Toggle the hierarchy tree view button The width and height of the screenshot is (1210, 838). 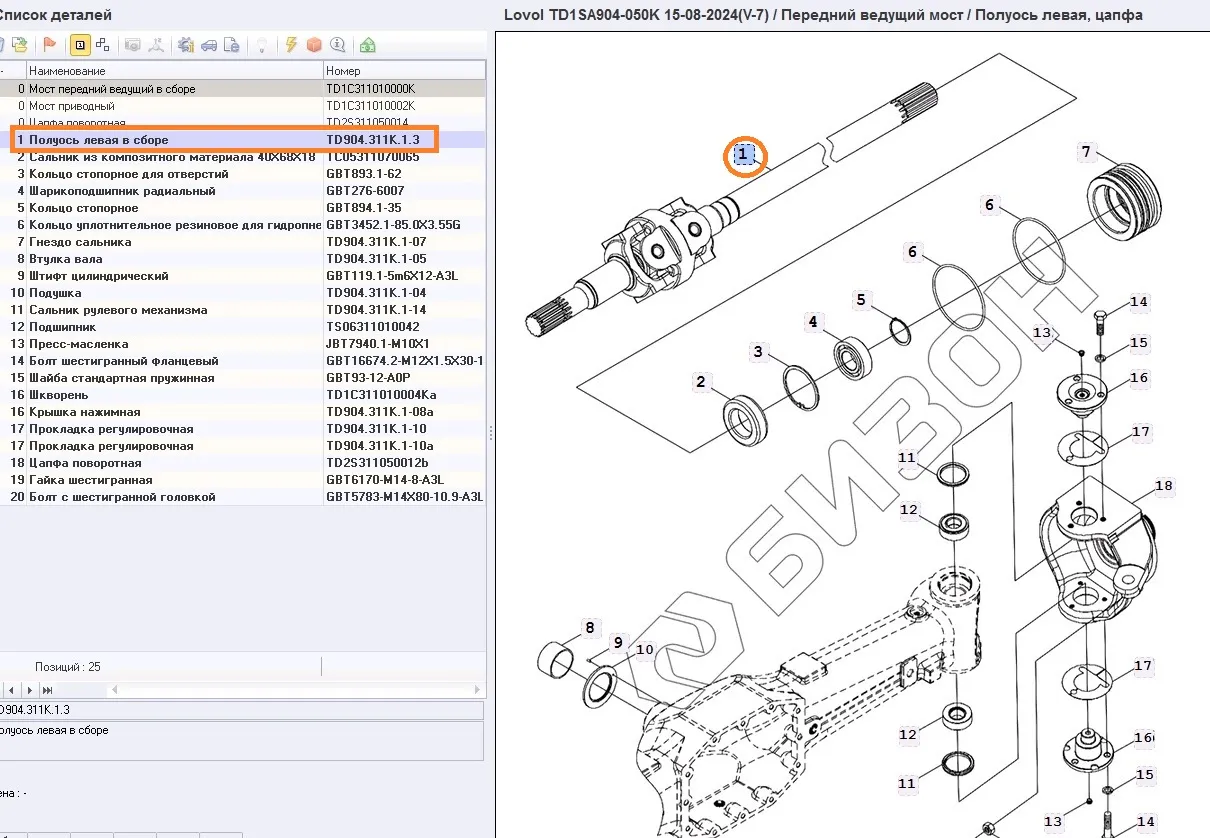click(x=102, y=45)
